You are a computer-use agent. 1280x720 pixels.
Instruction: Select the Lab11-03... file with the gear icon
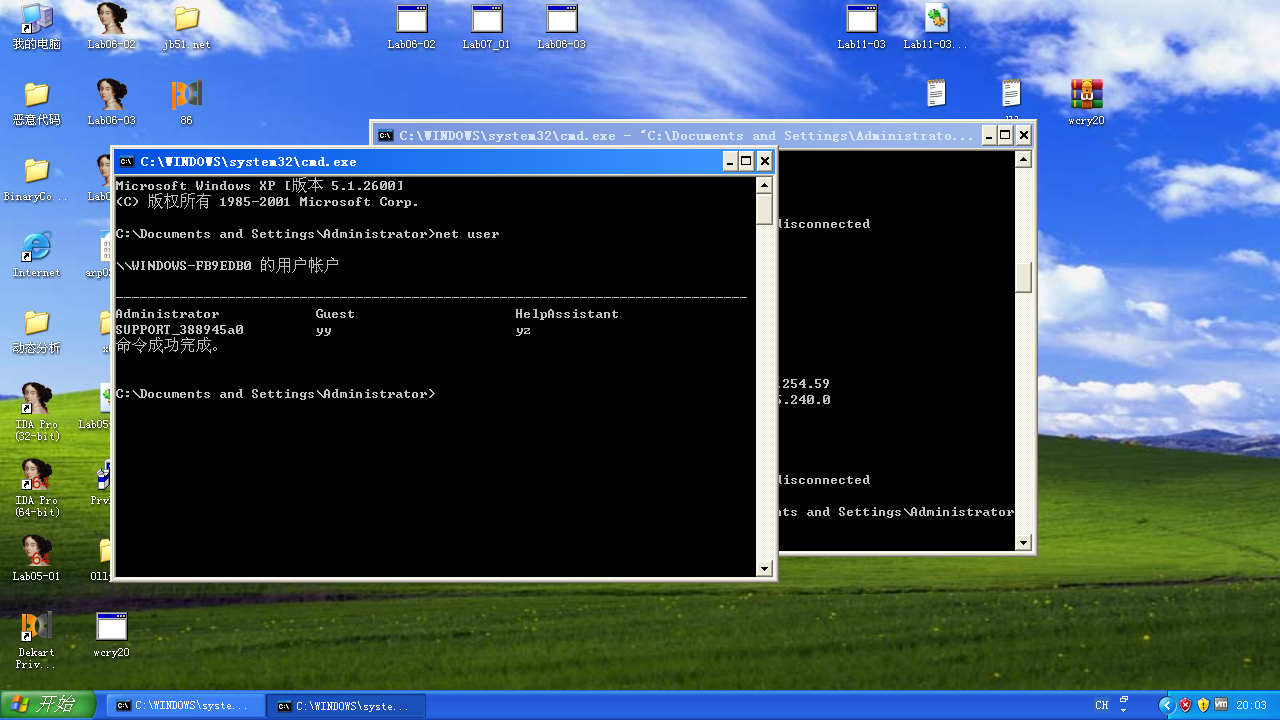[936, 25]
